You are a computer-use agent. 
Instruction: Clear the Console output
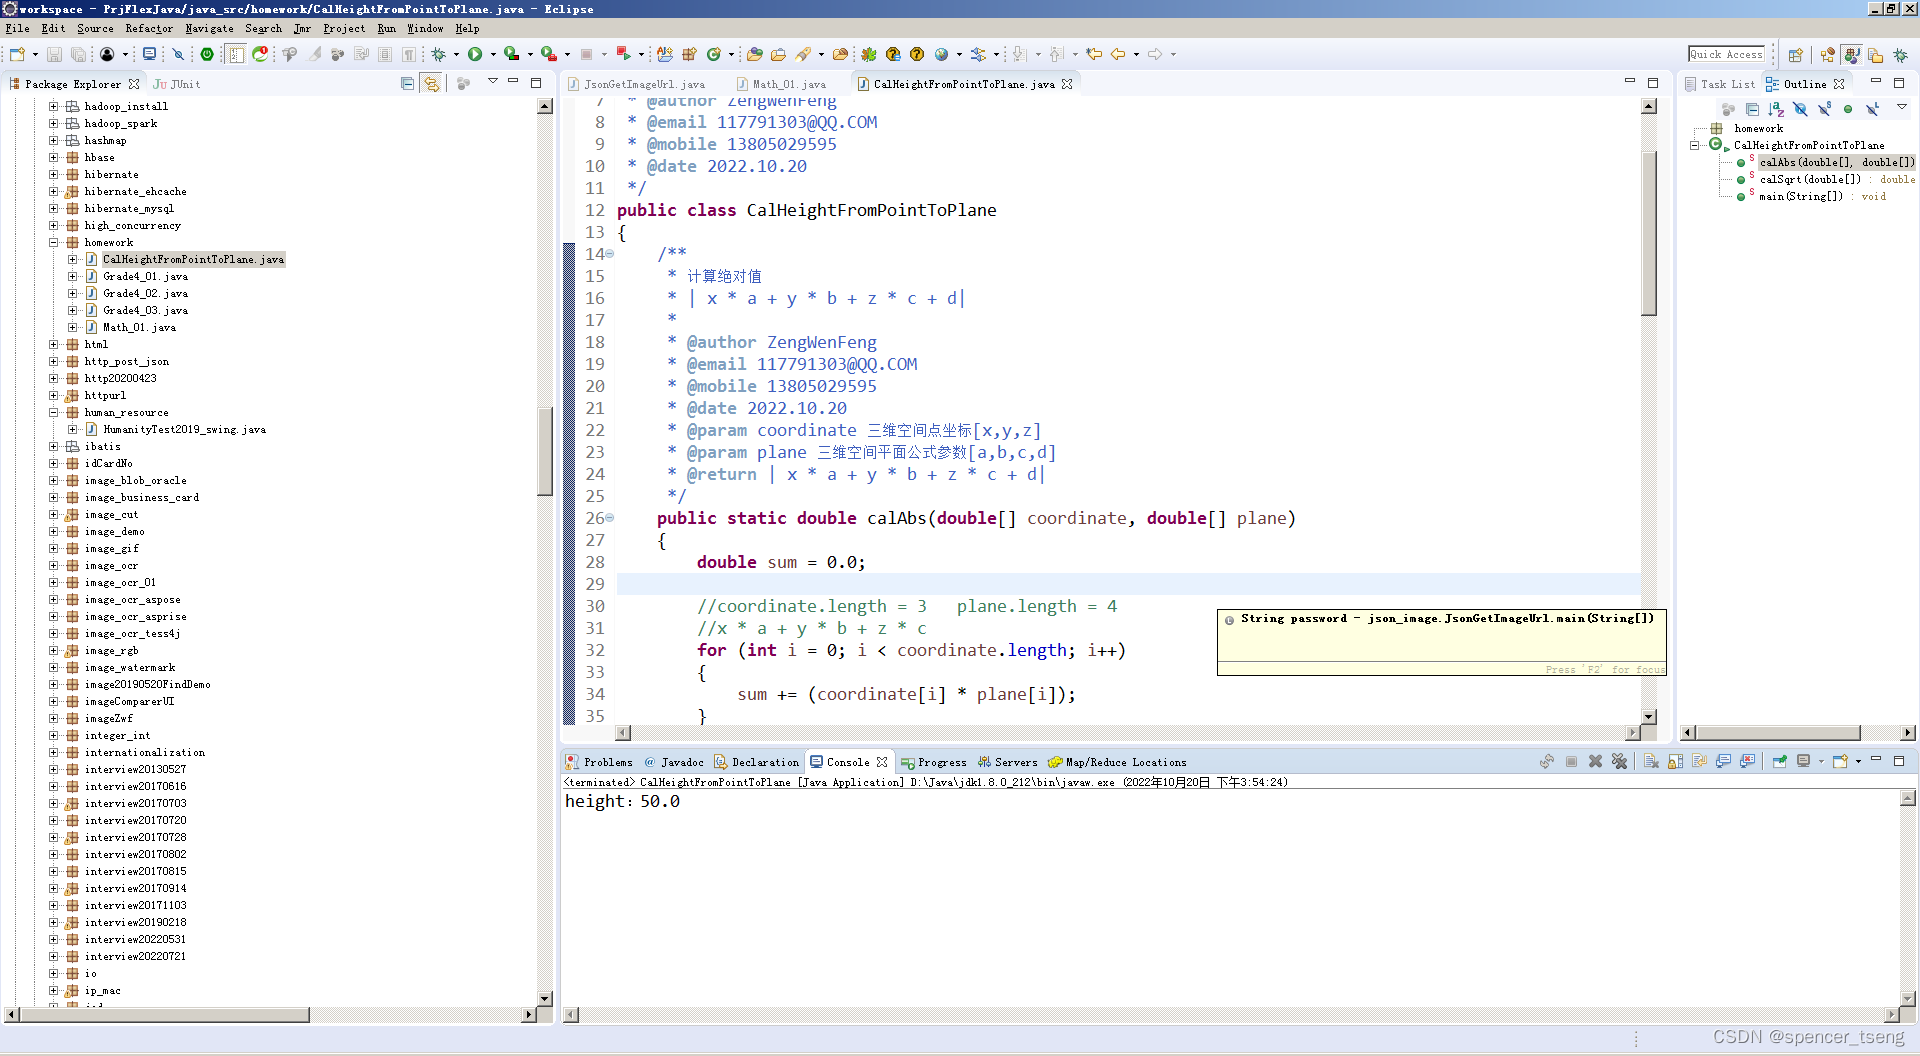1652,762
